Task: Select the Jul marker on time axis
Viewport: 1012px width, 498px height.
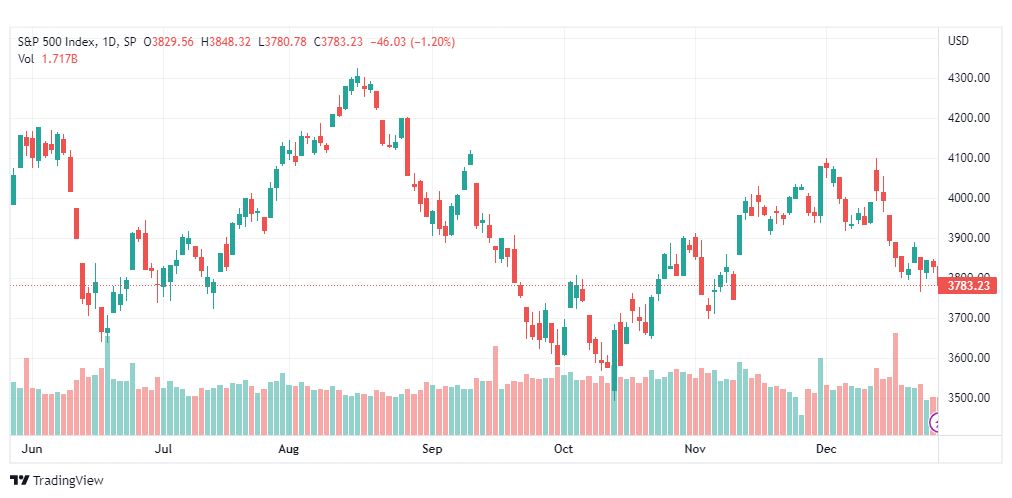Action: point(165,450)
